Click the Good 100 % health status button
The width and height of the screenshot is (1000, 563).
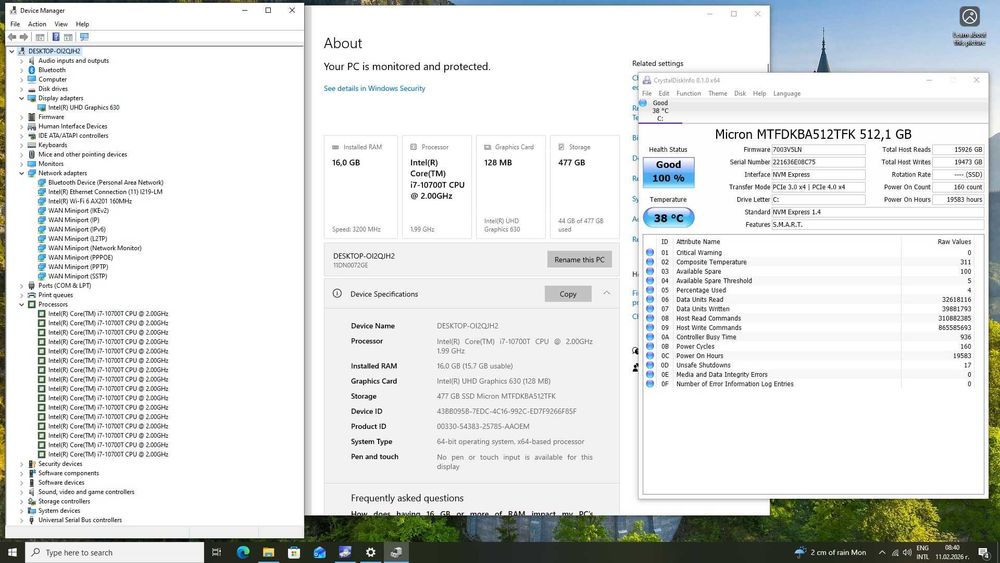(x=668, y=172)
